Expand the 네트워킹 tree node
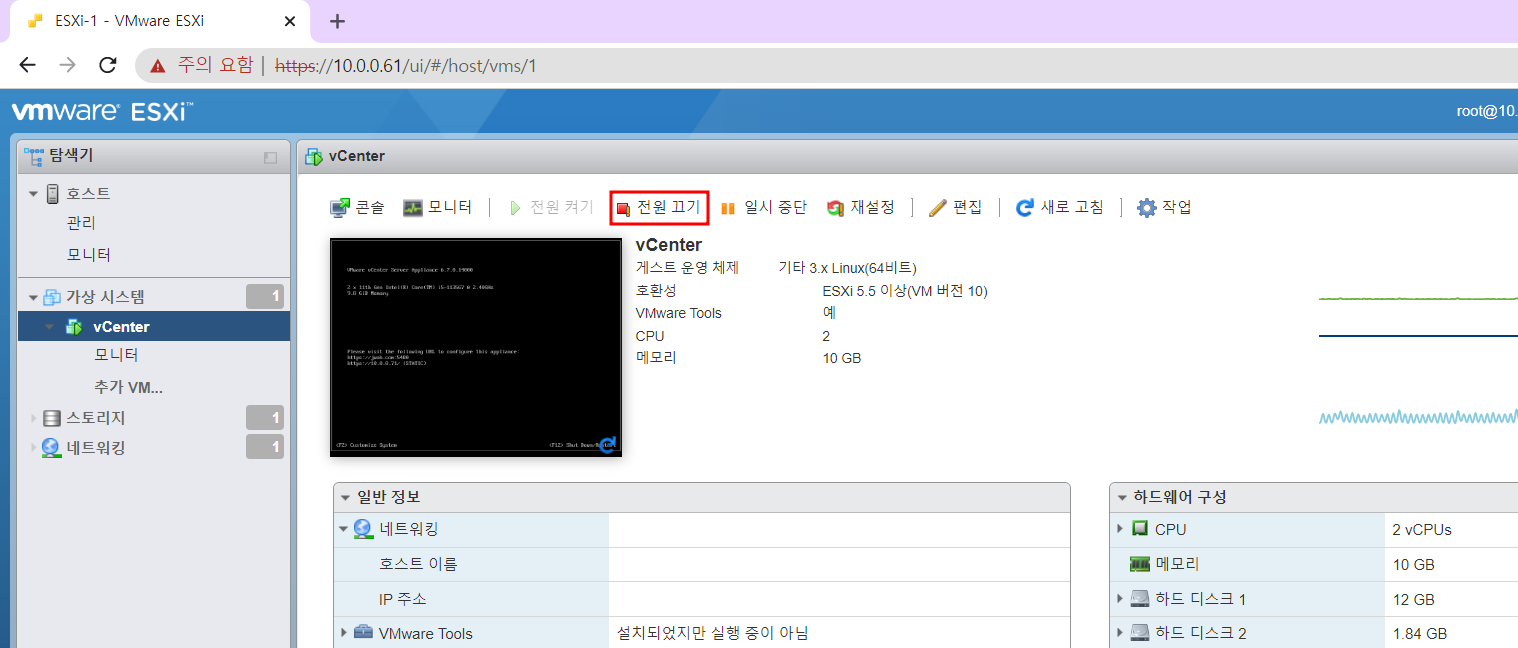 pyautogui.click(x=34, y=448)
